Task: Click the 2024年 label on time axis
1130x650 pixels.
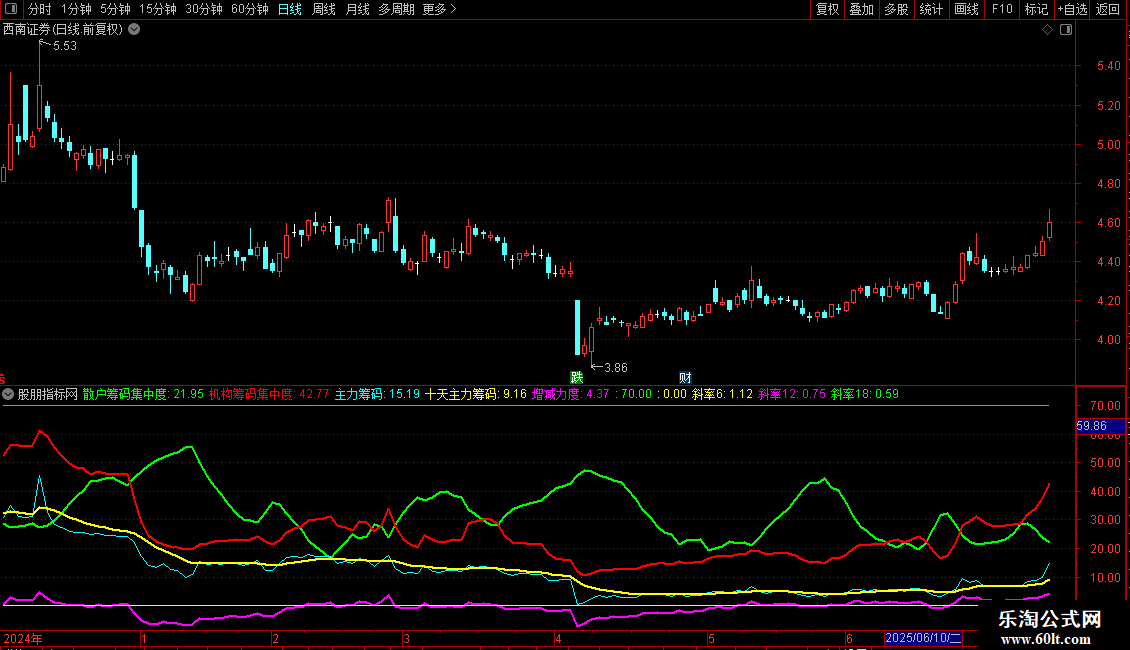Action: (23, 638)
